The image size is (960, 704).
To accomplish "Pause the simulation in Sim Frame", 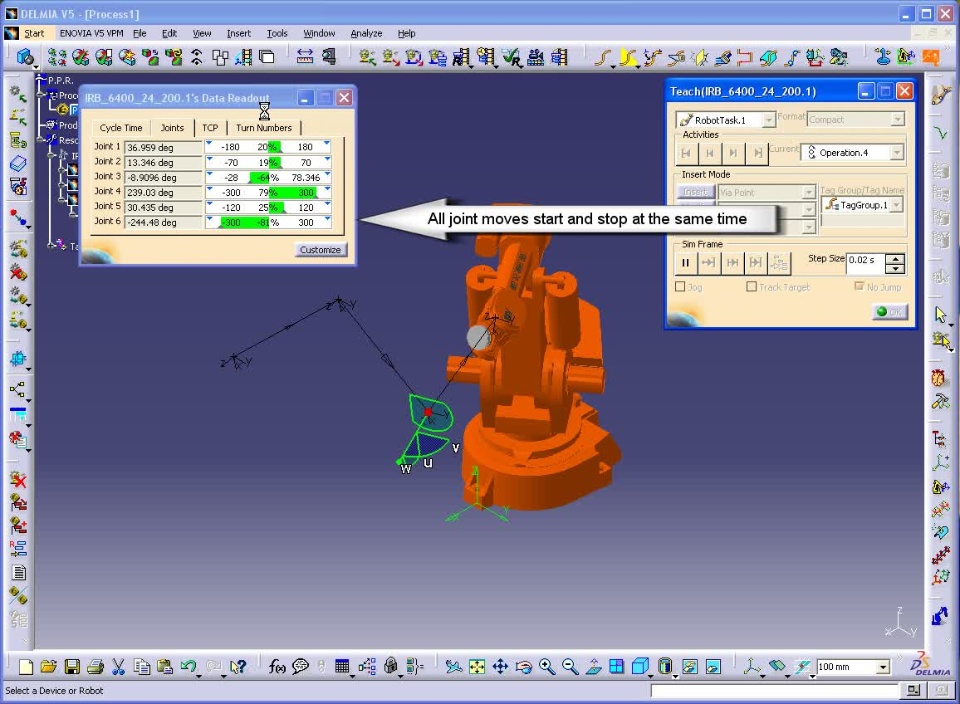I will [x=685, y=263].
